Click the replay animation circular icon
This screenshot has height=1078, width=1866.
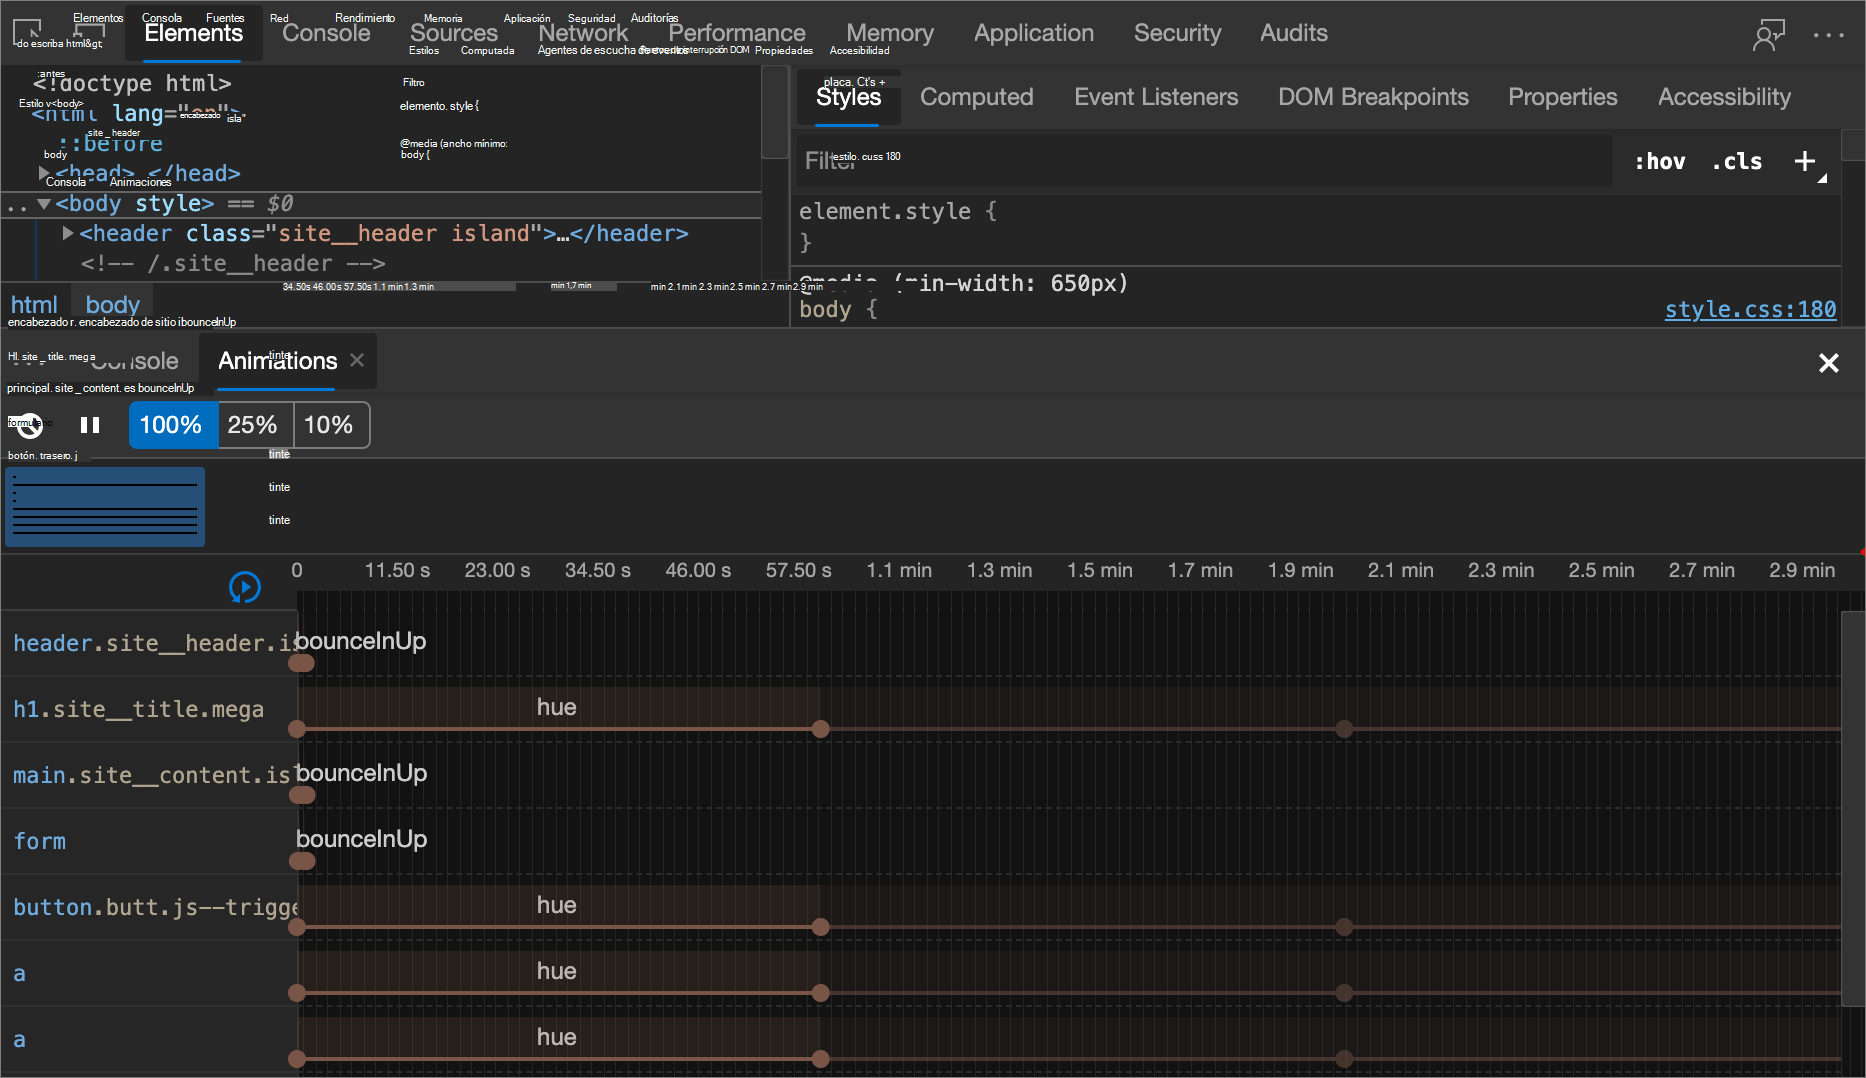pyautogui.click(x=245, y=587)
